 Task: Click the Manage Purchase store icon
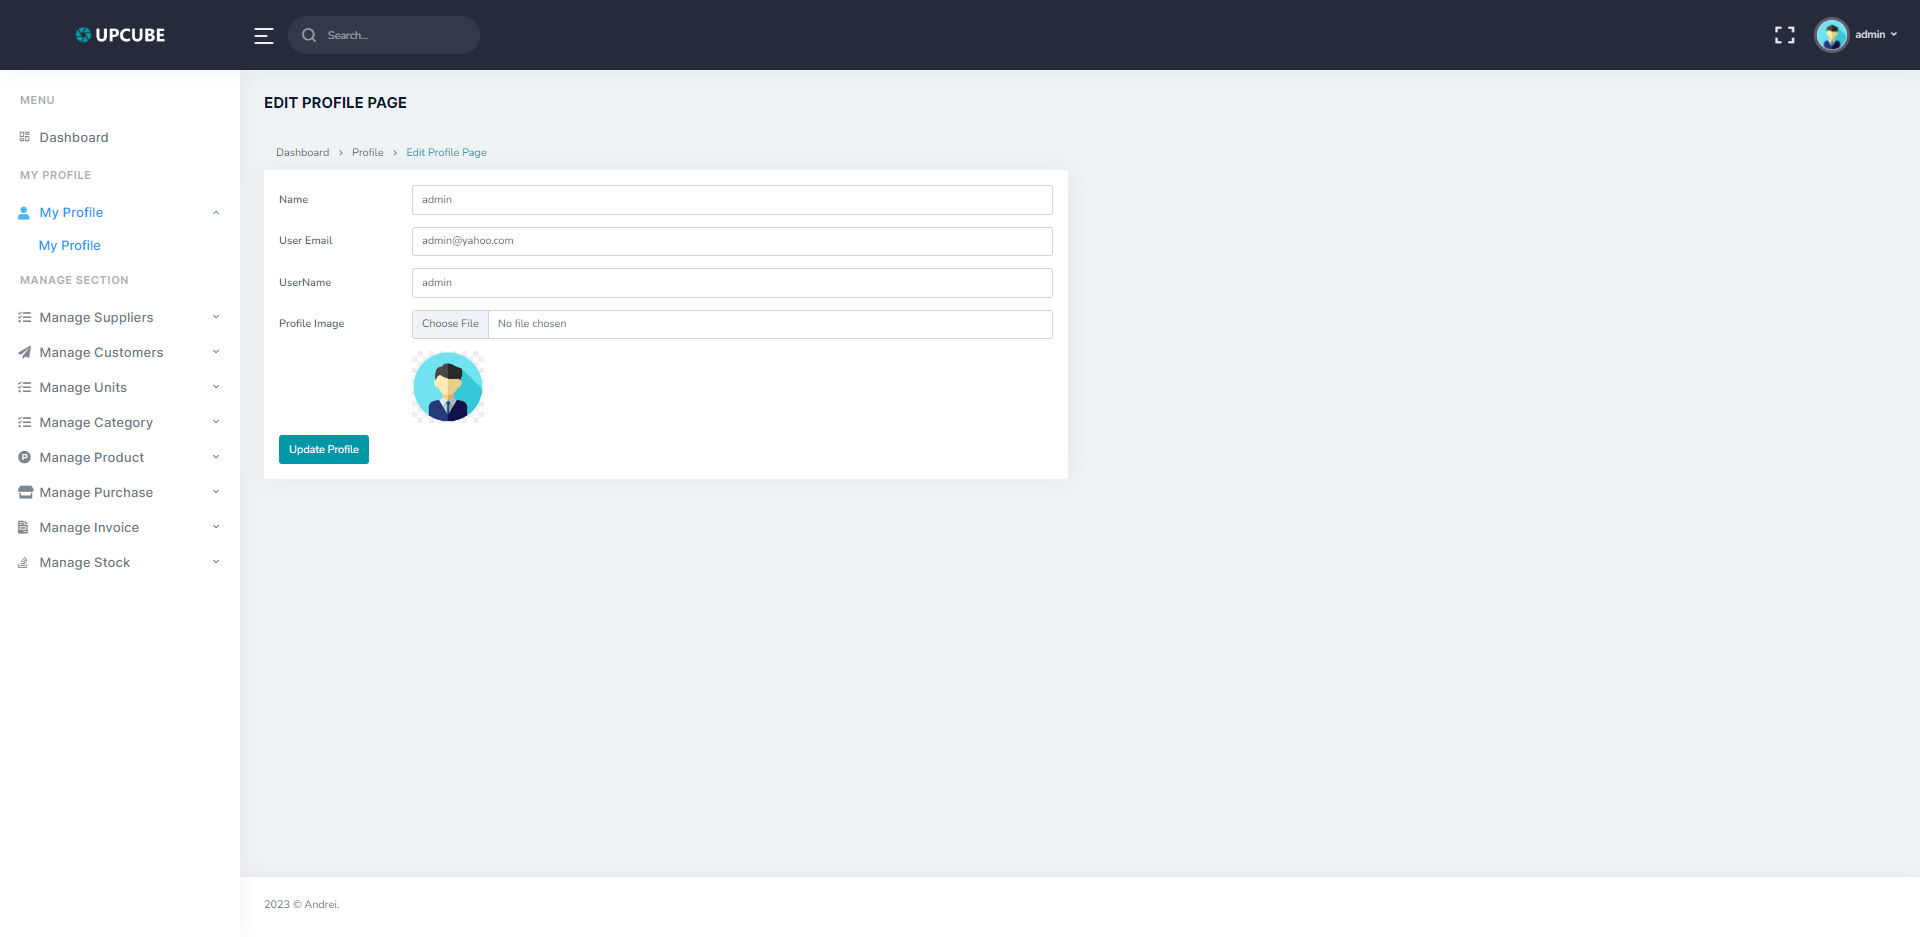click(25, 492)
